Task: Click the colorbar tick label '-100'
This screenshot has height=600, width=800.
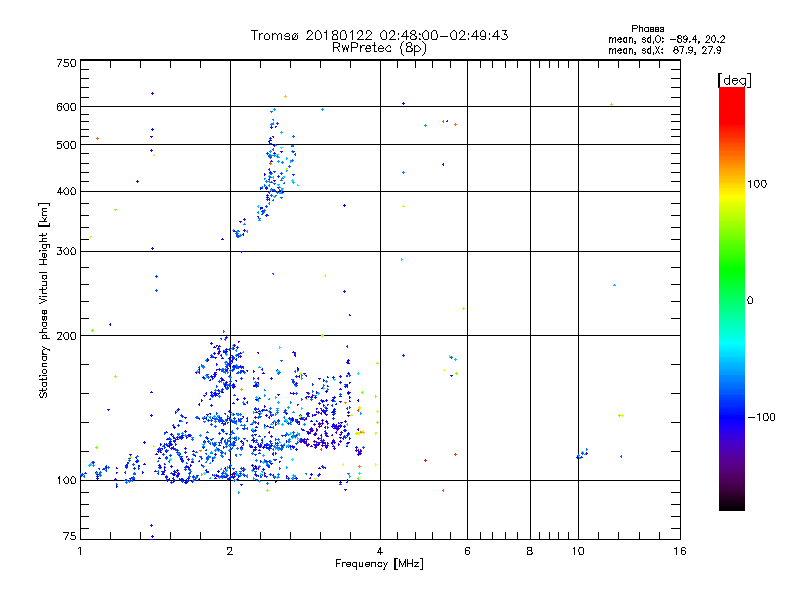Action: tap(761, 417)
